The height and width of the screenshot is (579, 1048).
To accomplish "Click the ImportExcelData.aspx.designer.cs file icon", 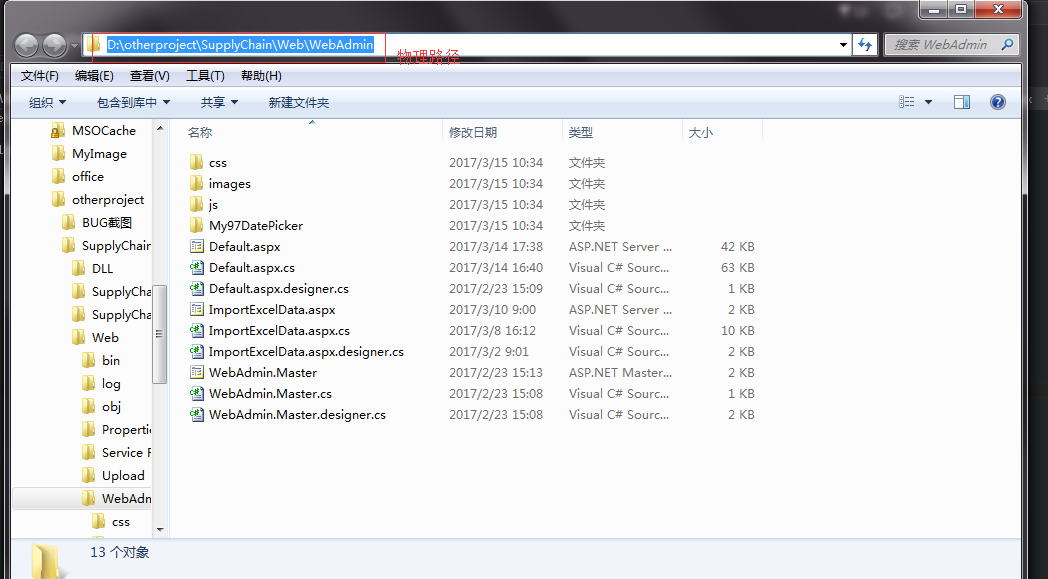I will (196, 351).
